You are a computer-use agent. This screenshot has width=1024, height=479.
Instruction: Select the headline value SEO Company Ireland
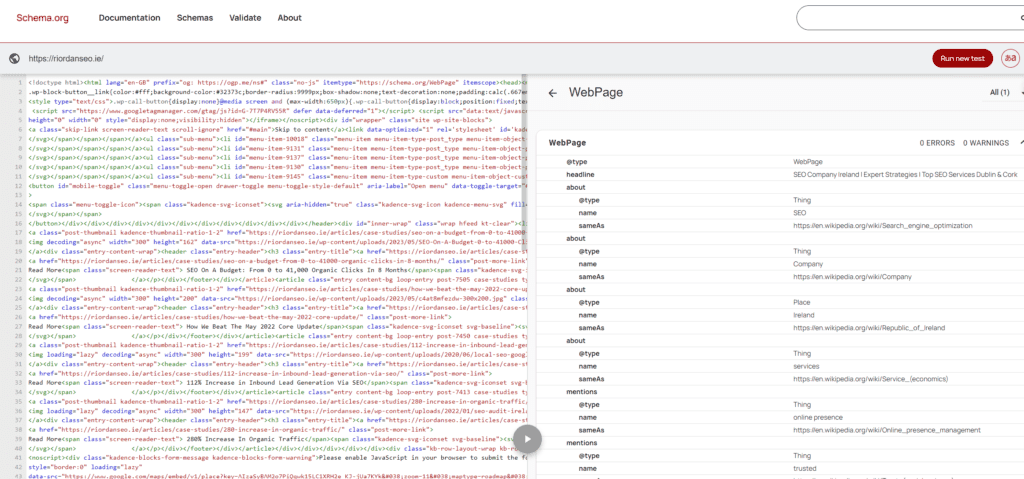coord(904,174)
